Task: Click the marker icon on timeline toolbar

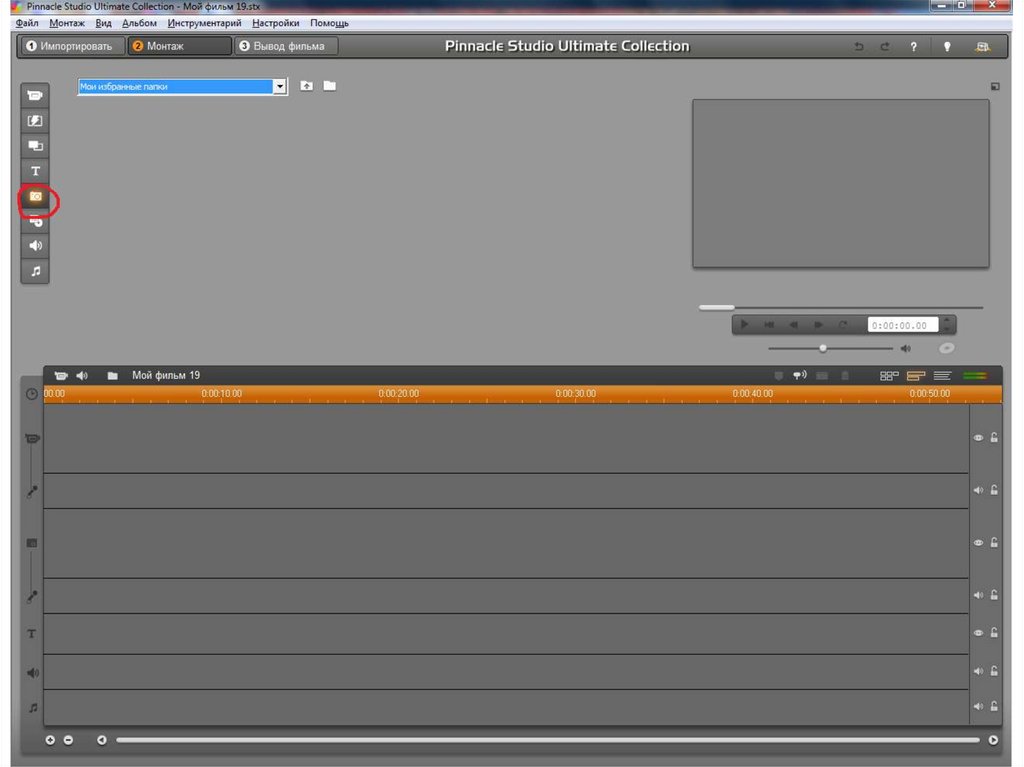Action: coord(778,376)
